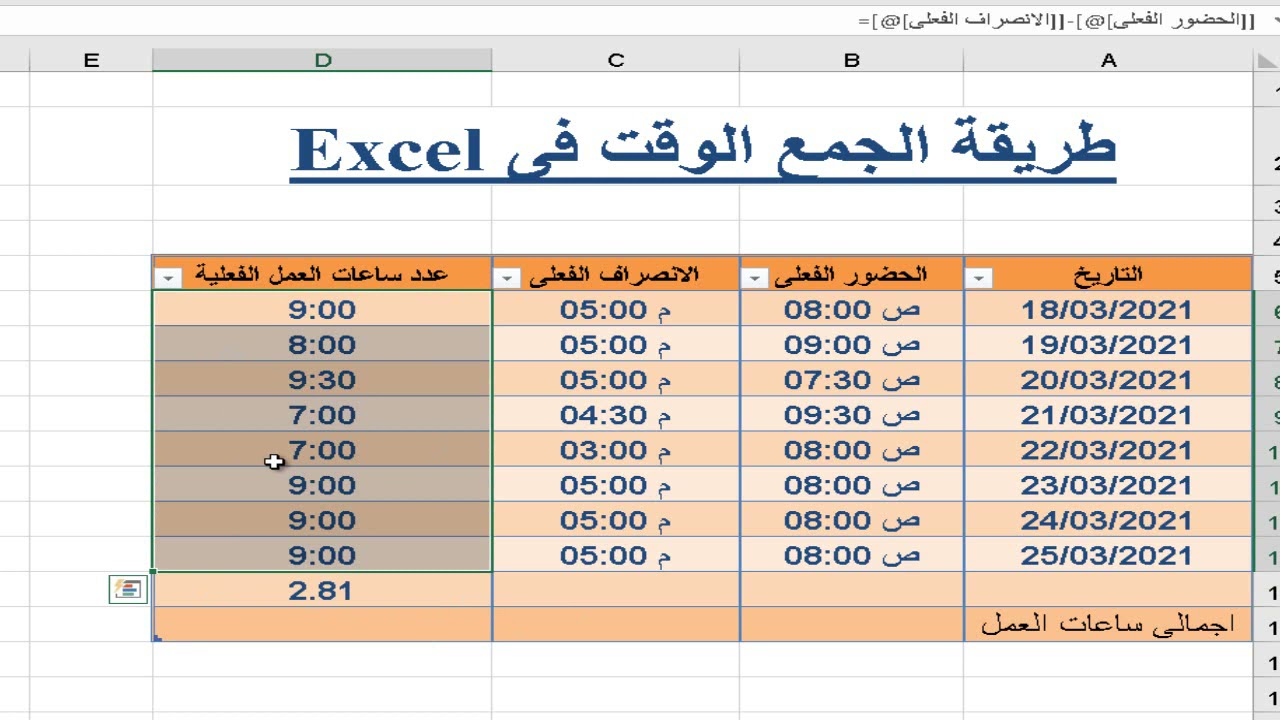Select the total cell showing 2.81
This screenshot has width=1280, height=720.
(322, 590)
